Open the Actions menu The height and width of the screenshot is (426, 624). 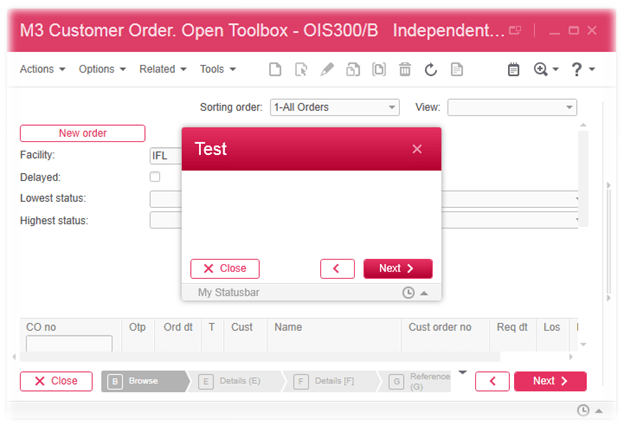(42, 70)
